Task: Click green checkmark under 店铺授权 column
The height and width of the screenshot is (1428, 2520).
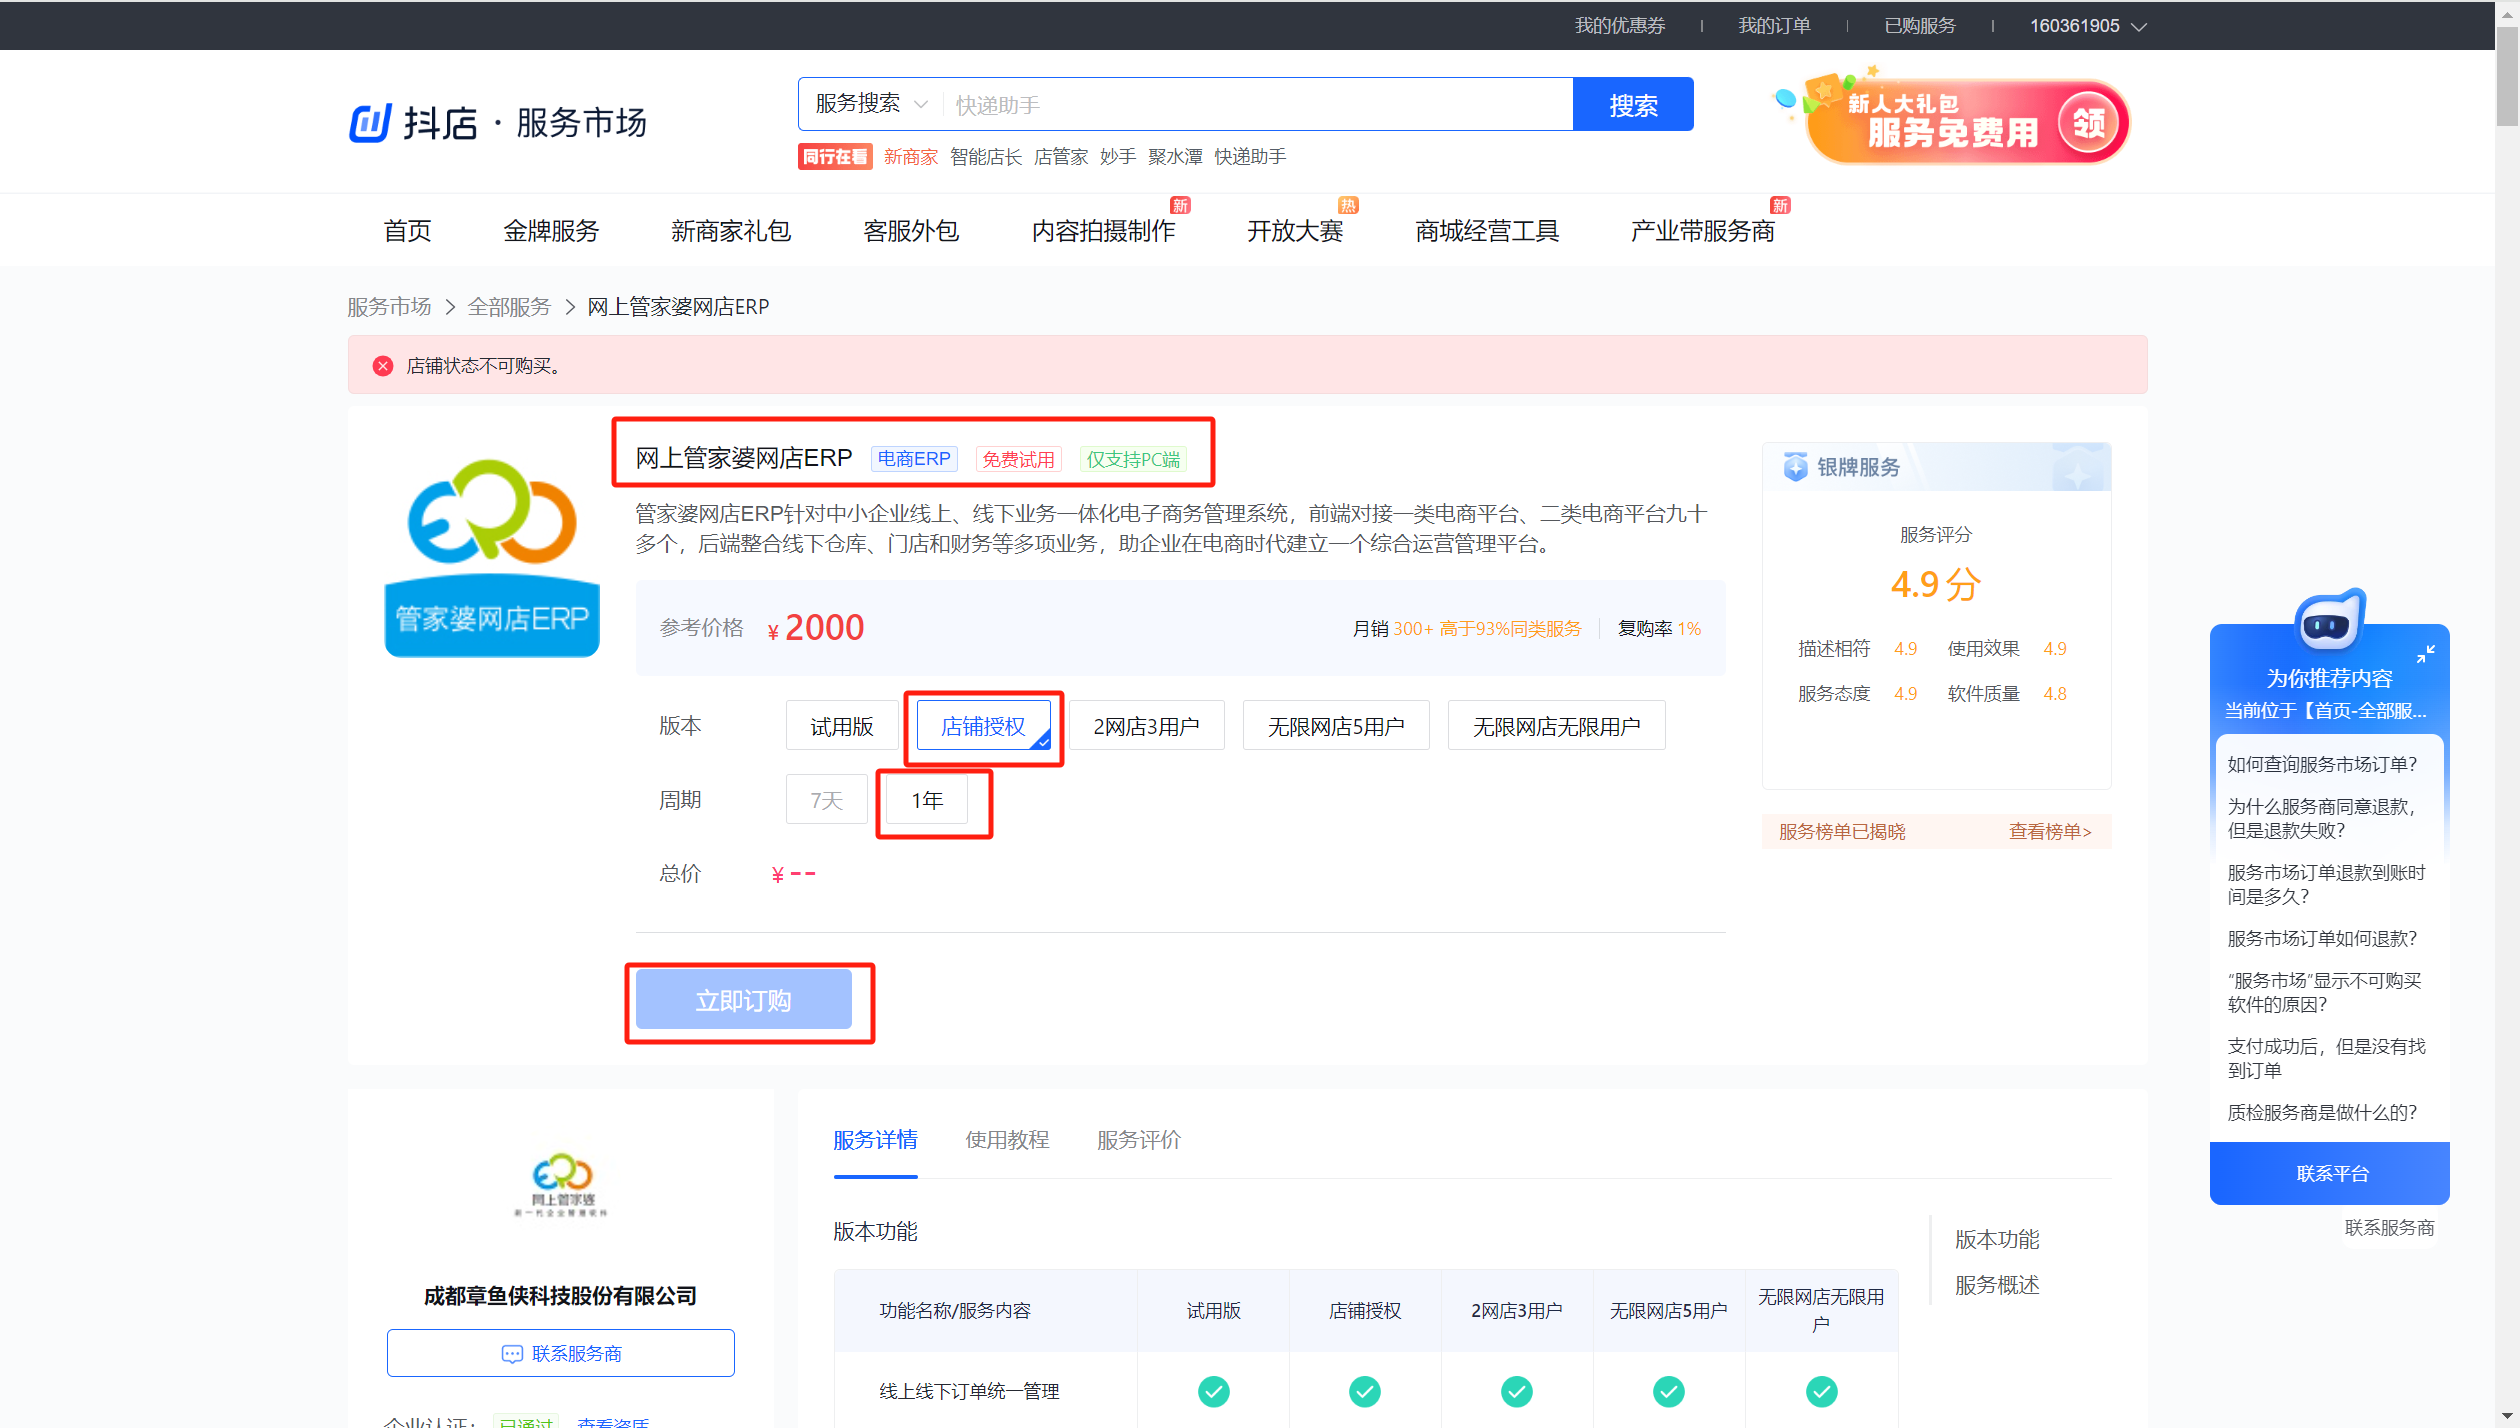Action: (1364, 1391)
